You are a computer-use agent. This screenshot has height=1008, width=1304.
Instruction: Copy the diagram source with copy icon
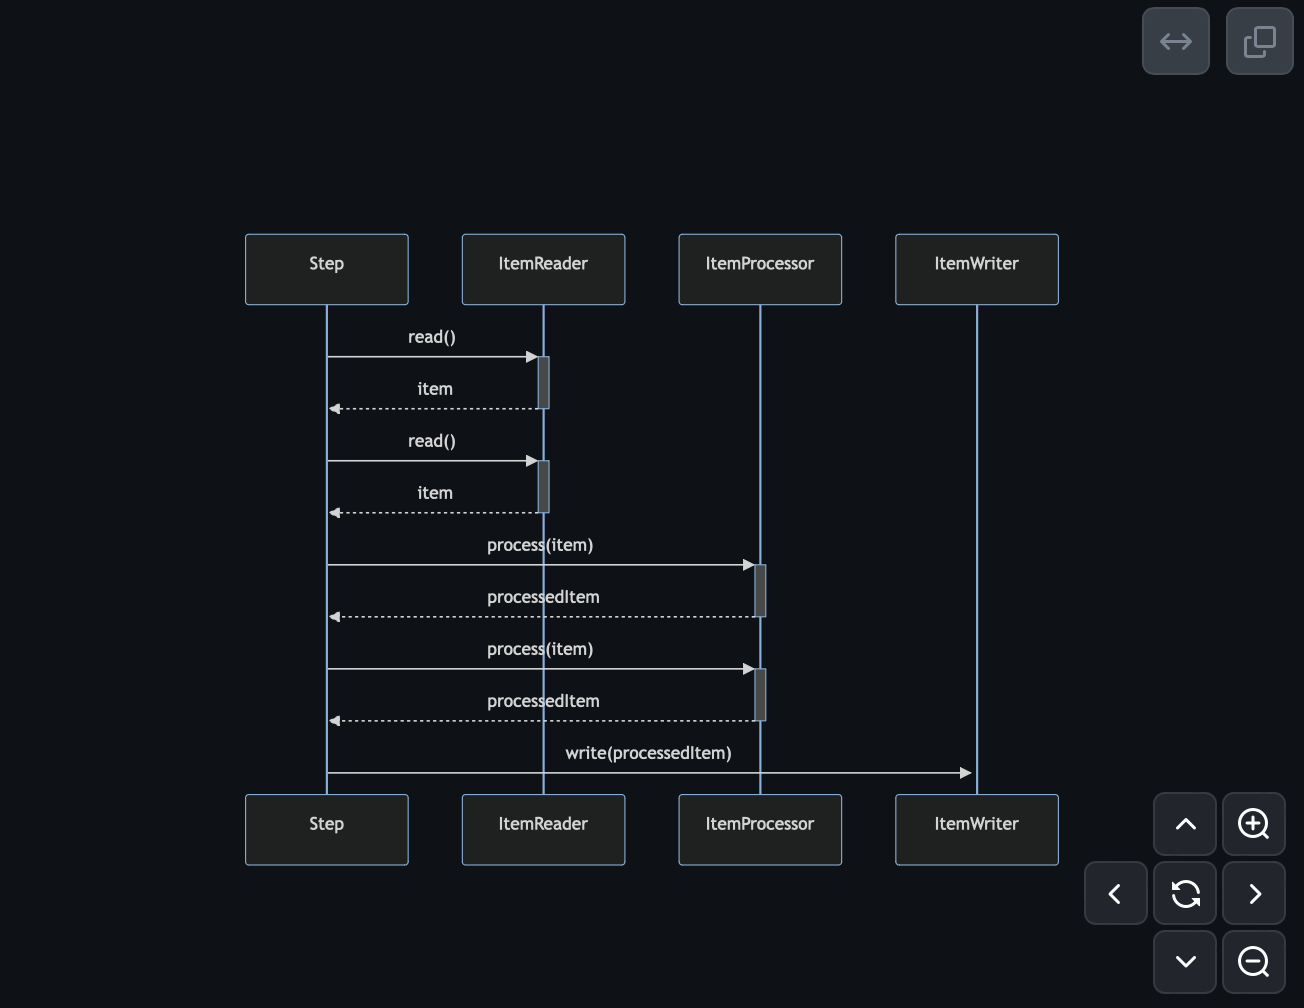pyautogui.click(x=1259, y=41)
